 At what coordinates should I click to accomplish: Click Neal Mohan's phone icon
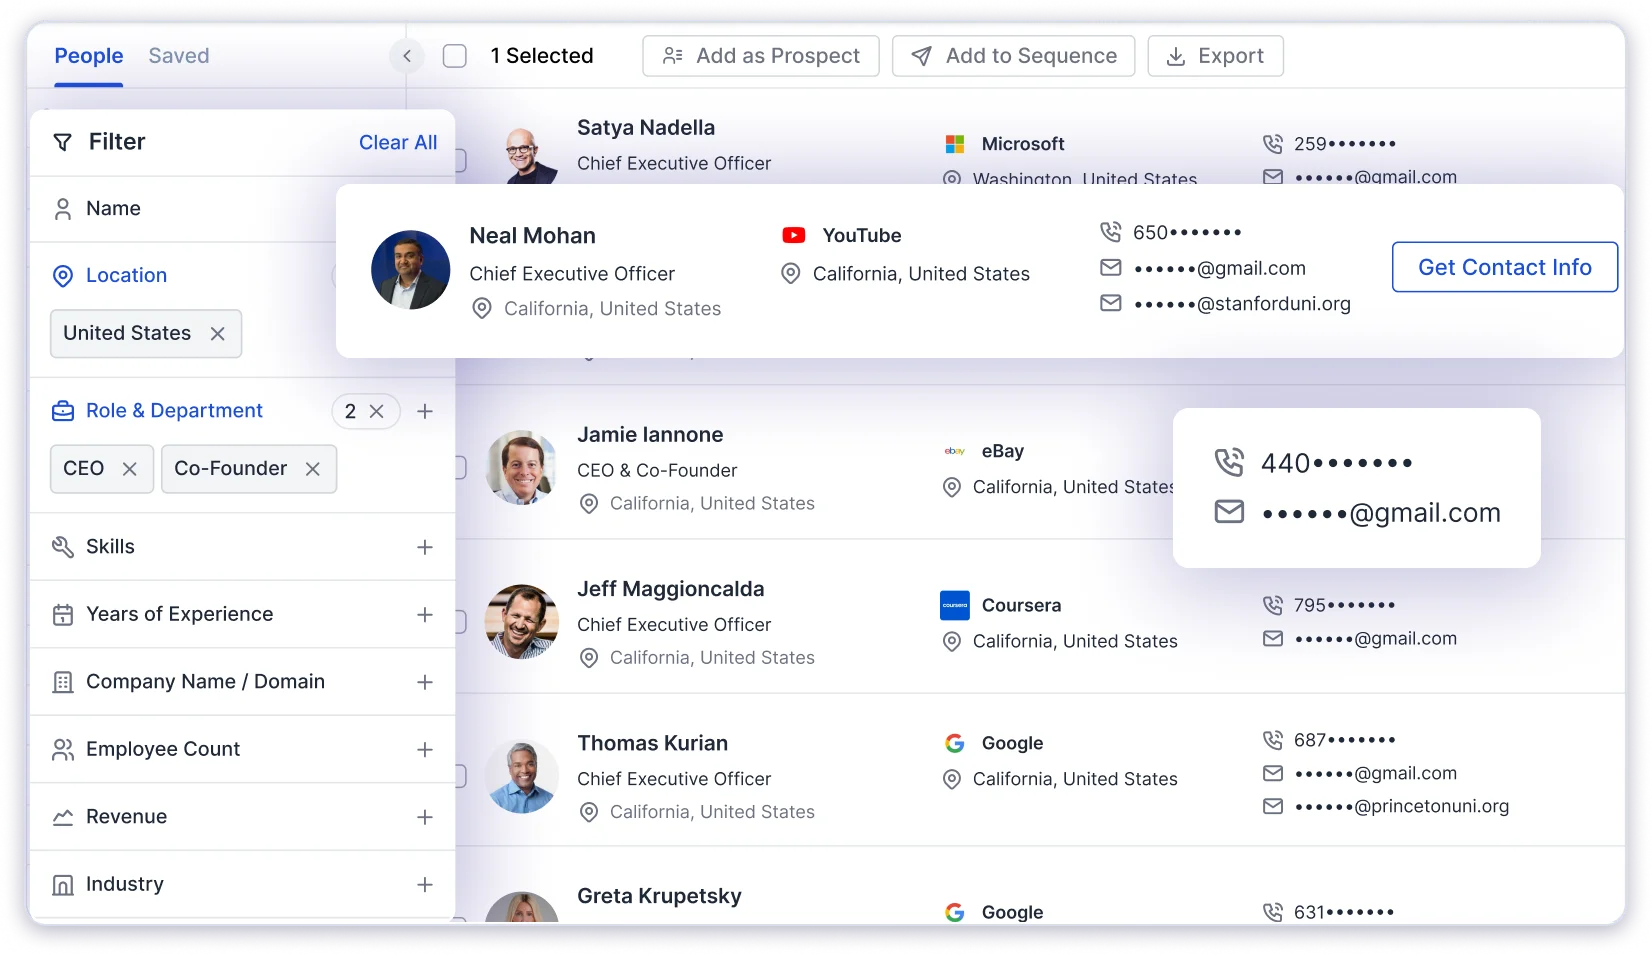(1111, 232)
